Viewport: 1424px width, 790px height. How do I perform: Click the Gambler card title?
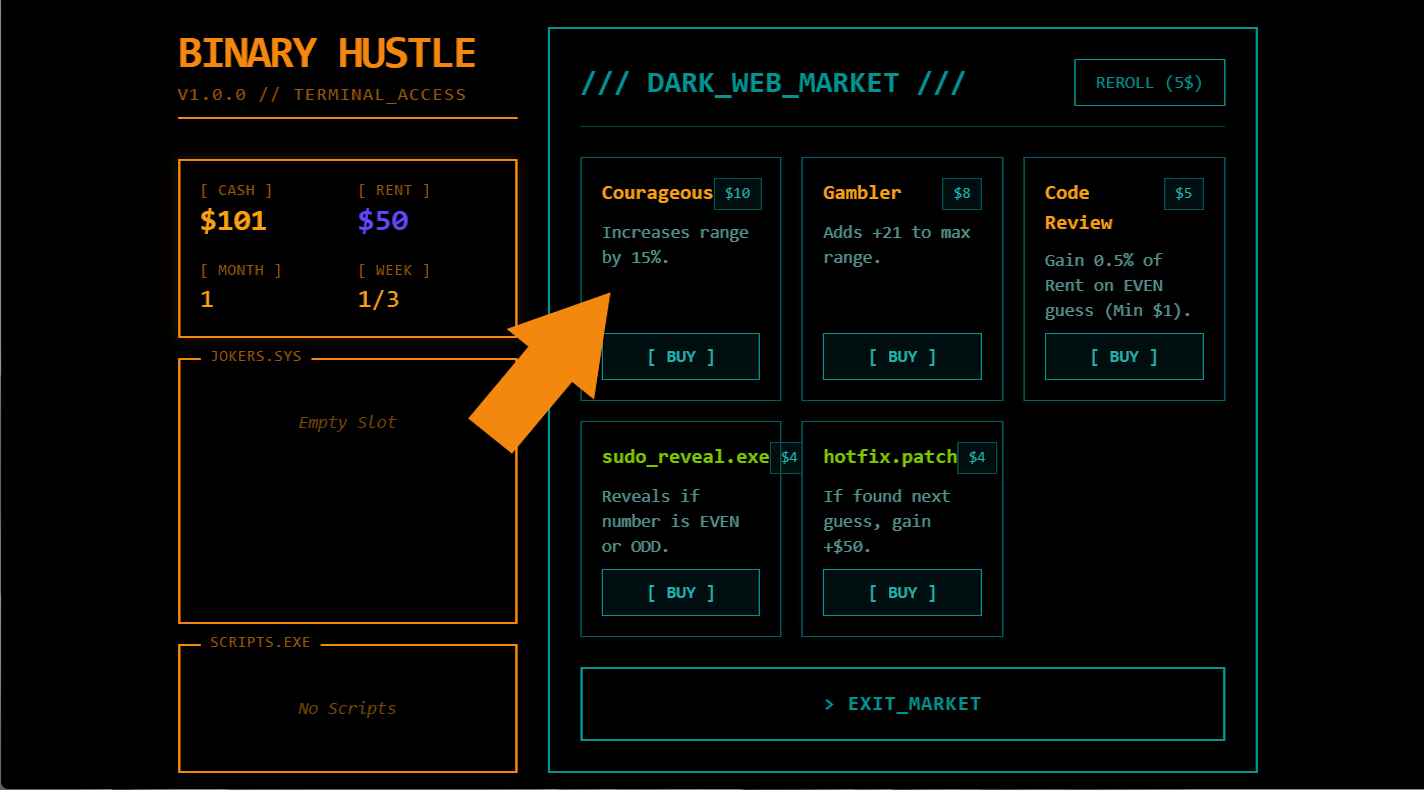tap(861, 193)
